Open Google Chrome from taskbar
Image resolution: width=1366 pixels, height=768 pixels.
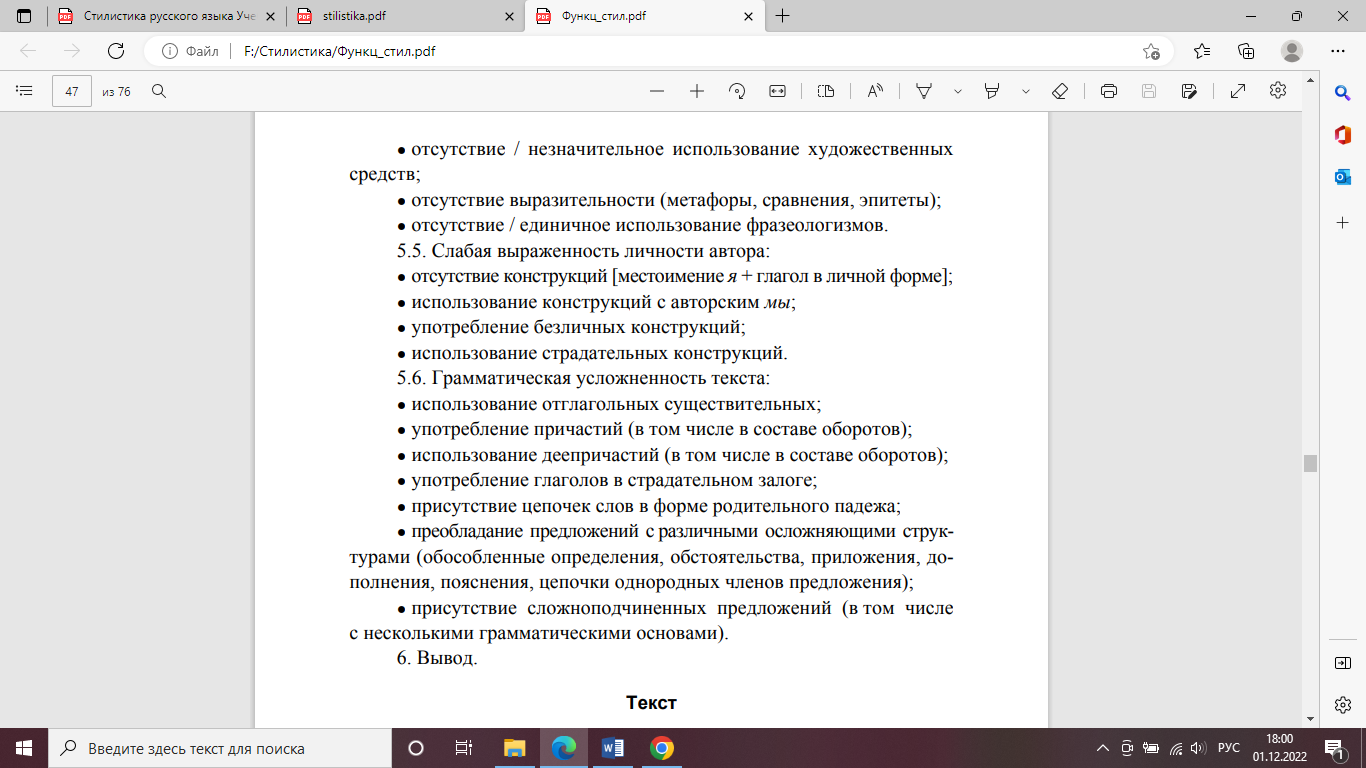click(x=661, y=748)
